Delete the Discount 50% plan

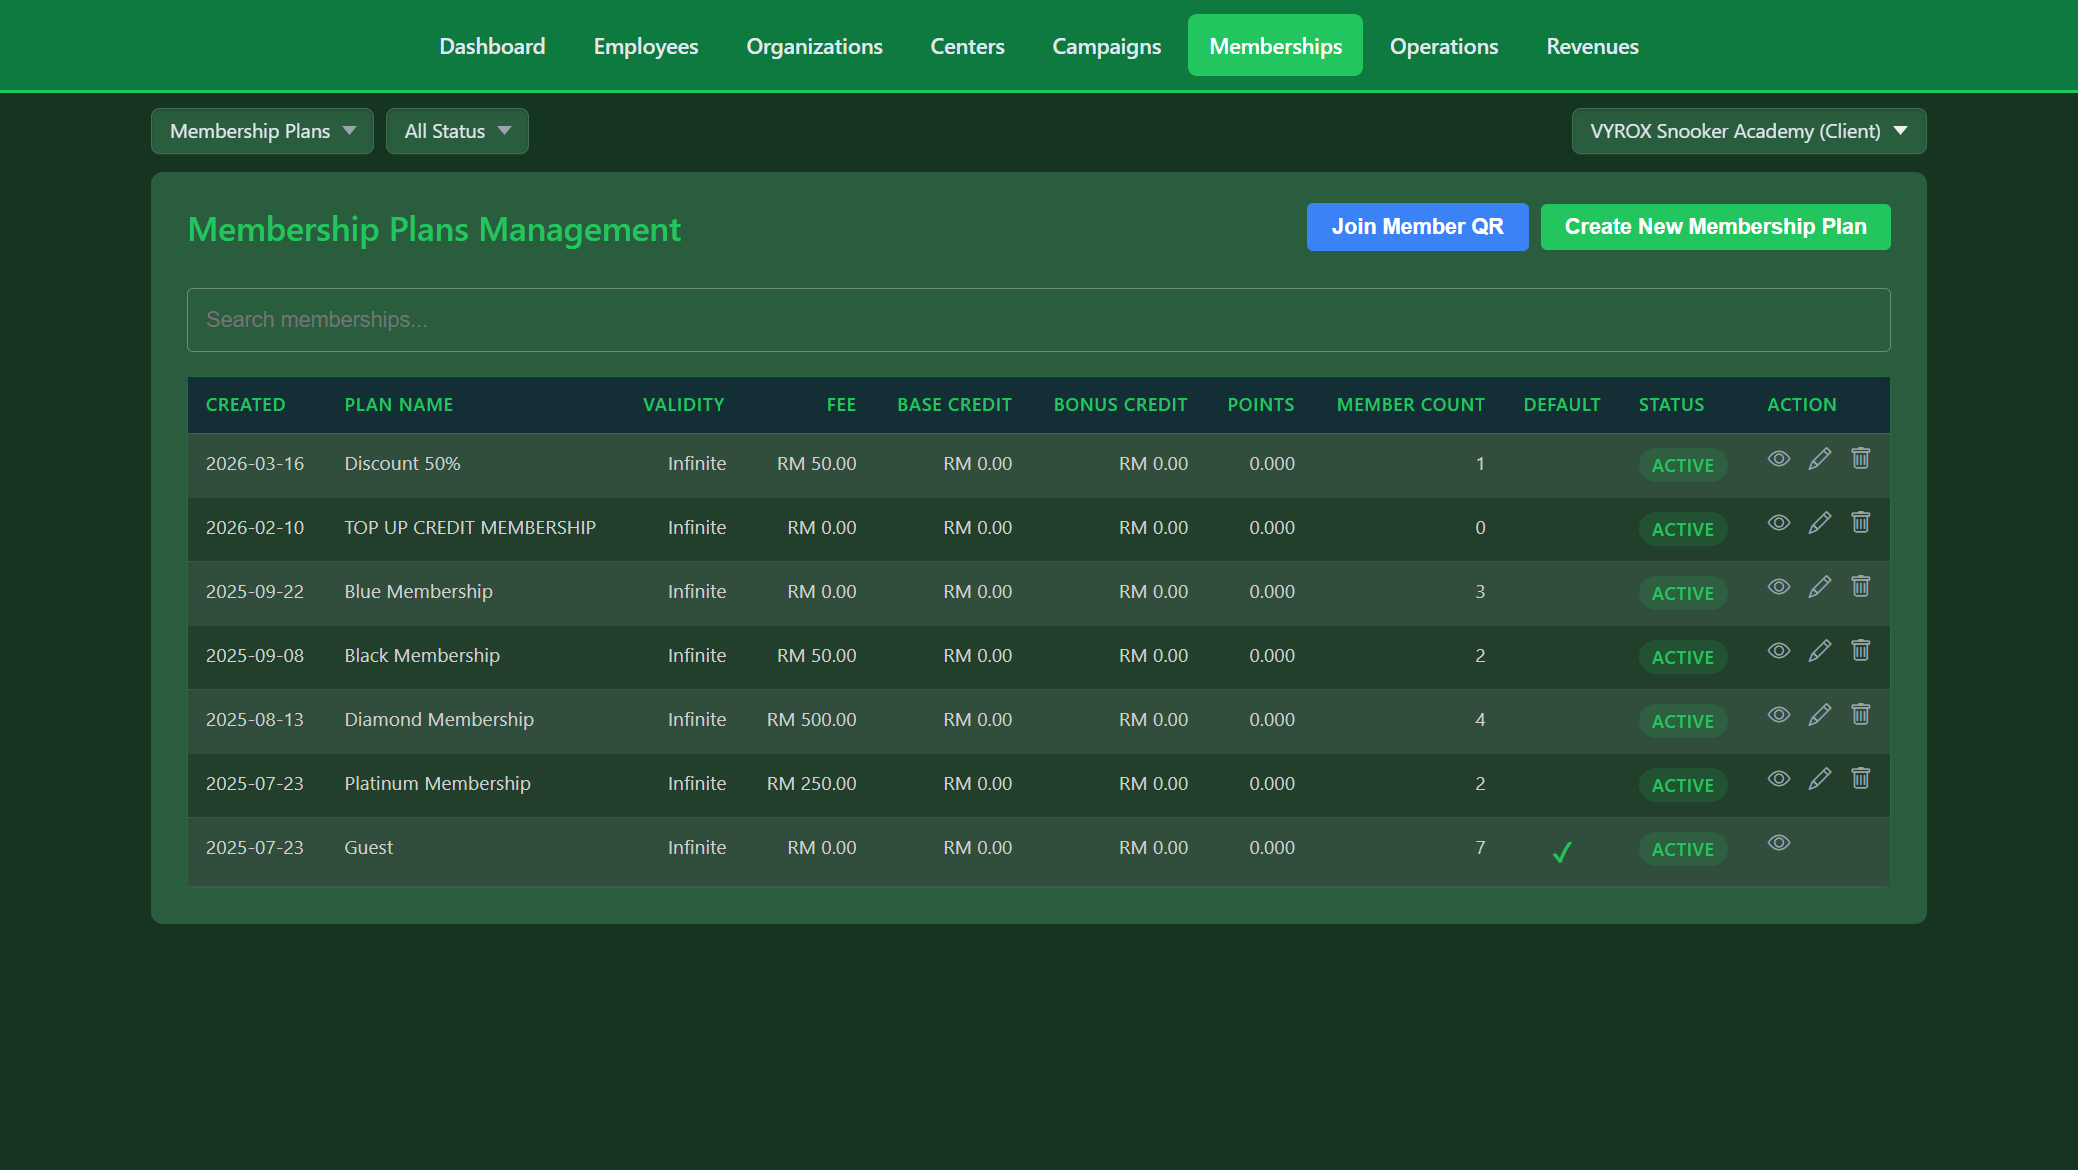coord(1860,458)
